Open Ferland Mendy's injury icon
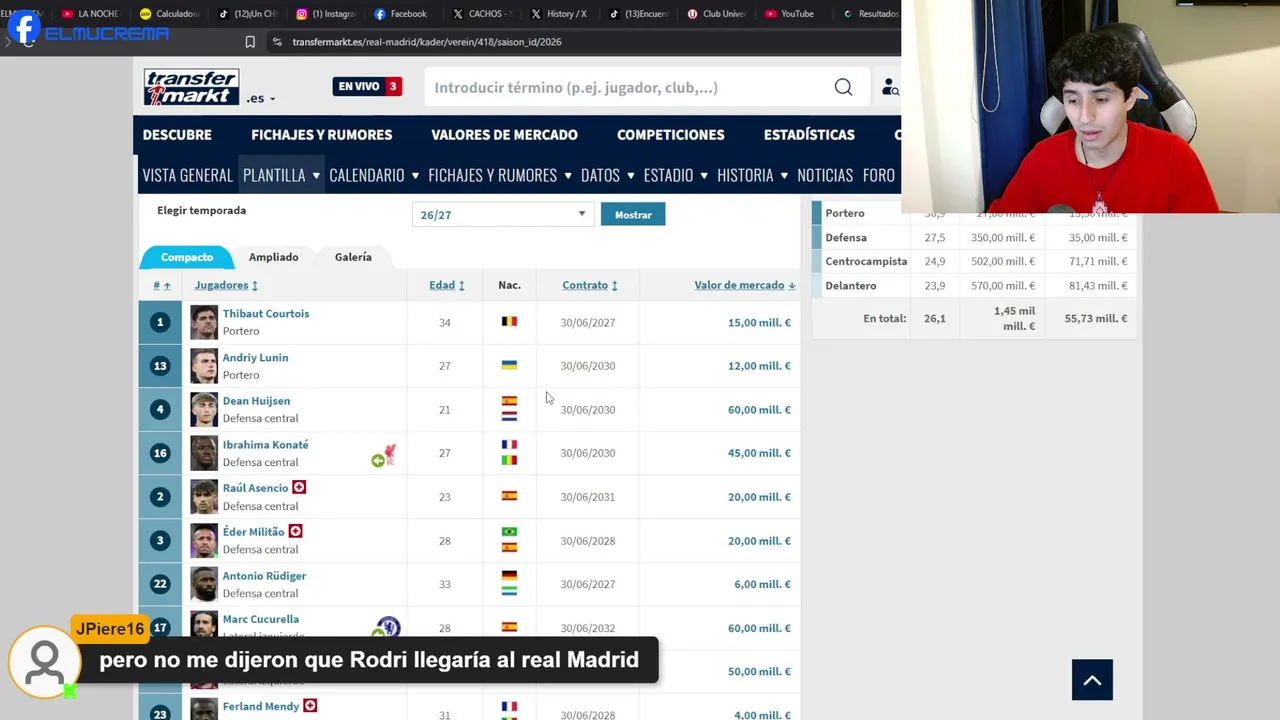The image size is (1280, 720). coord(310,706)
